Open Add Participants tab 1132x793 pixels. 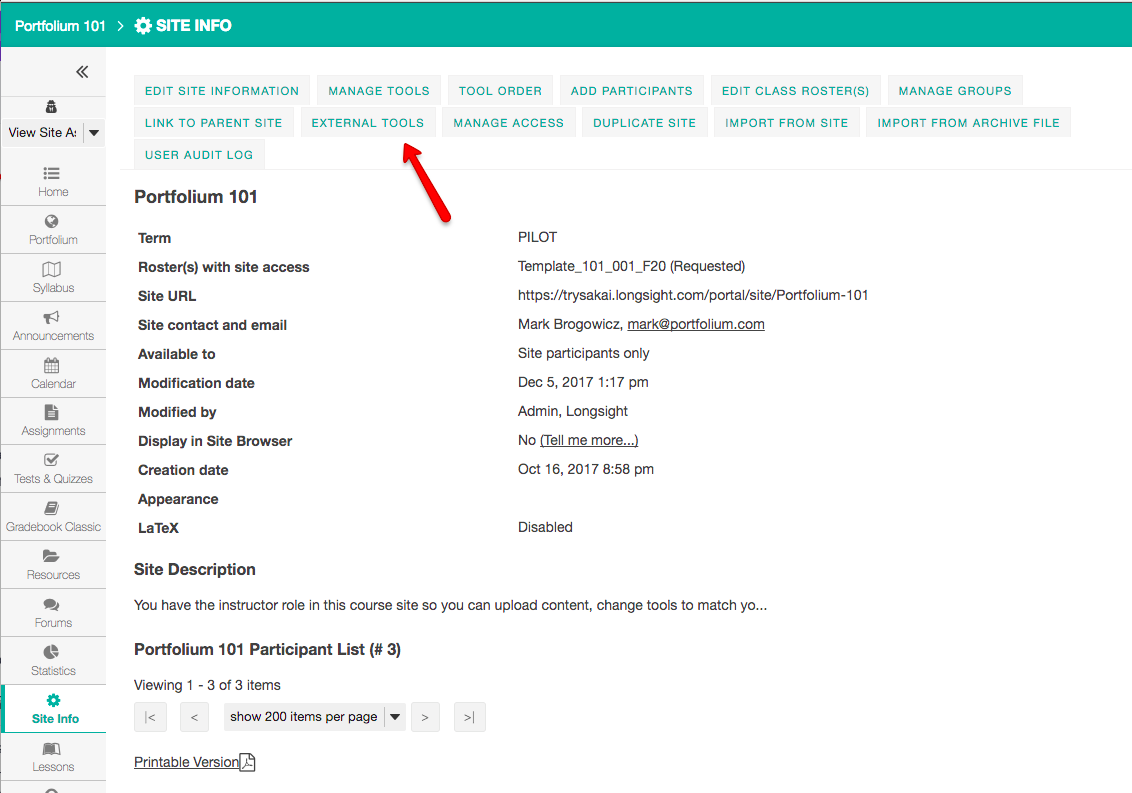point(632,91)
